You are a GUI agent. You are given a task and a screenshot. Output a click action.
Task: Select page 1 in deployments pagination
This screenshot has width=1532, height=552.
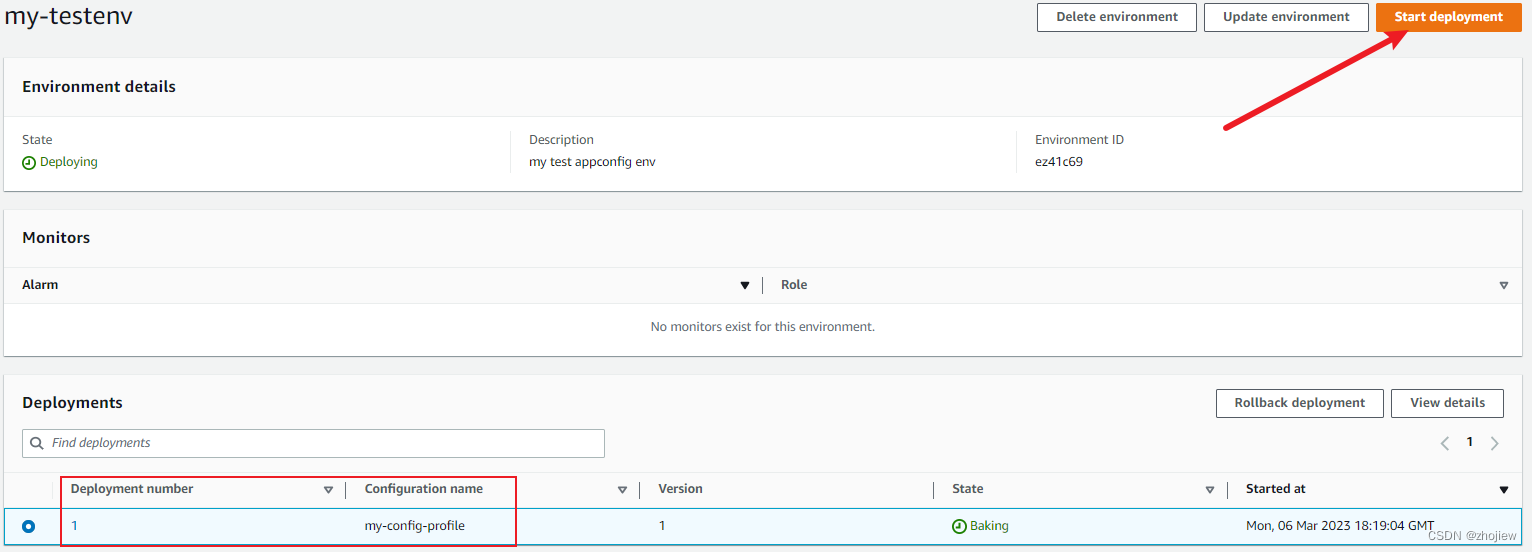[1469, 442]
